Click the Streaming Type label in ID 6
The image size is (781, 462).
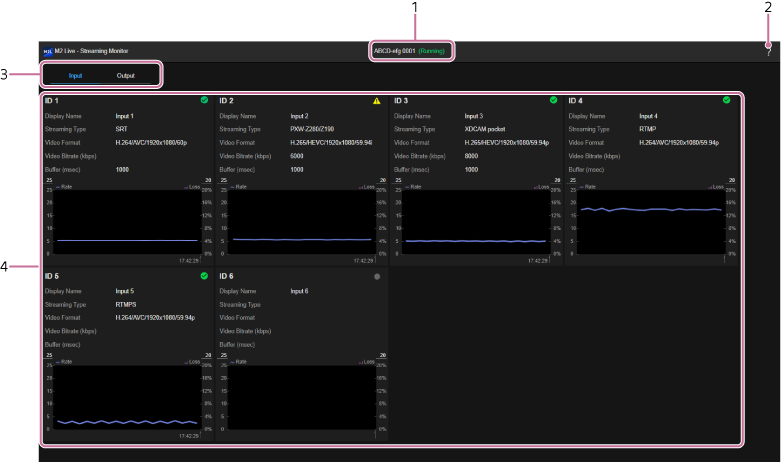click(240, 305)
